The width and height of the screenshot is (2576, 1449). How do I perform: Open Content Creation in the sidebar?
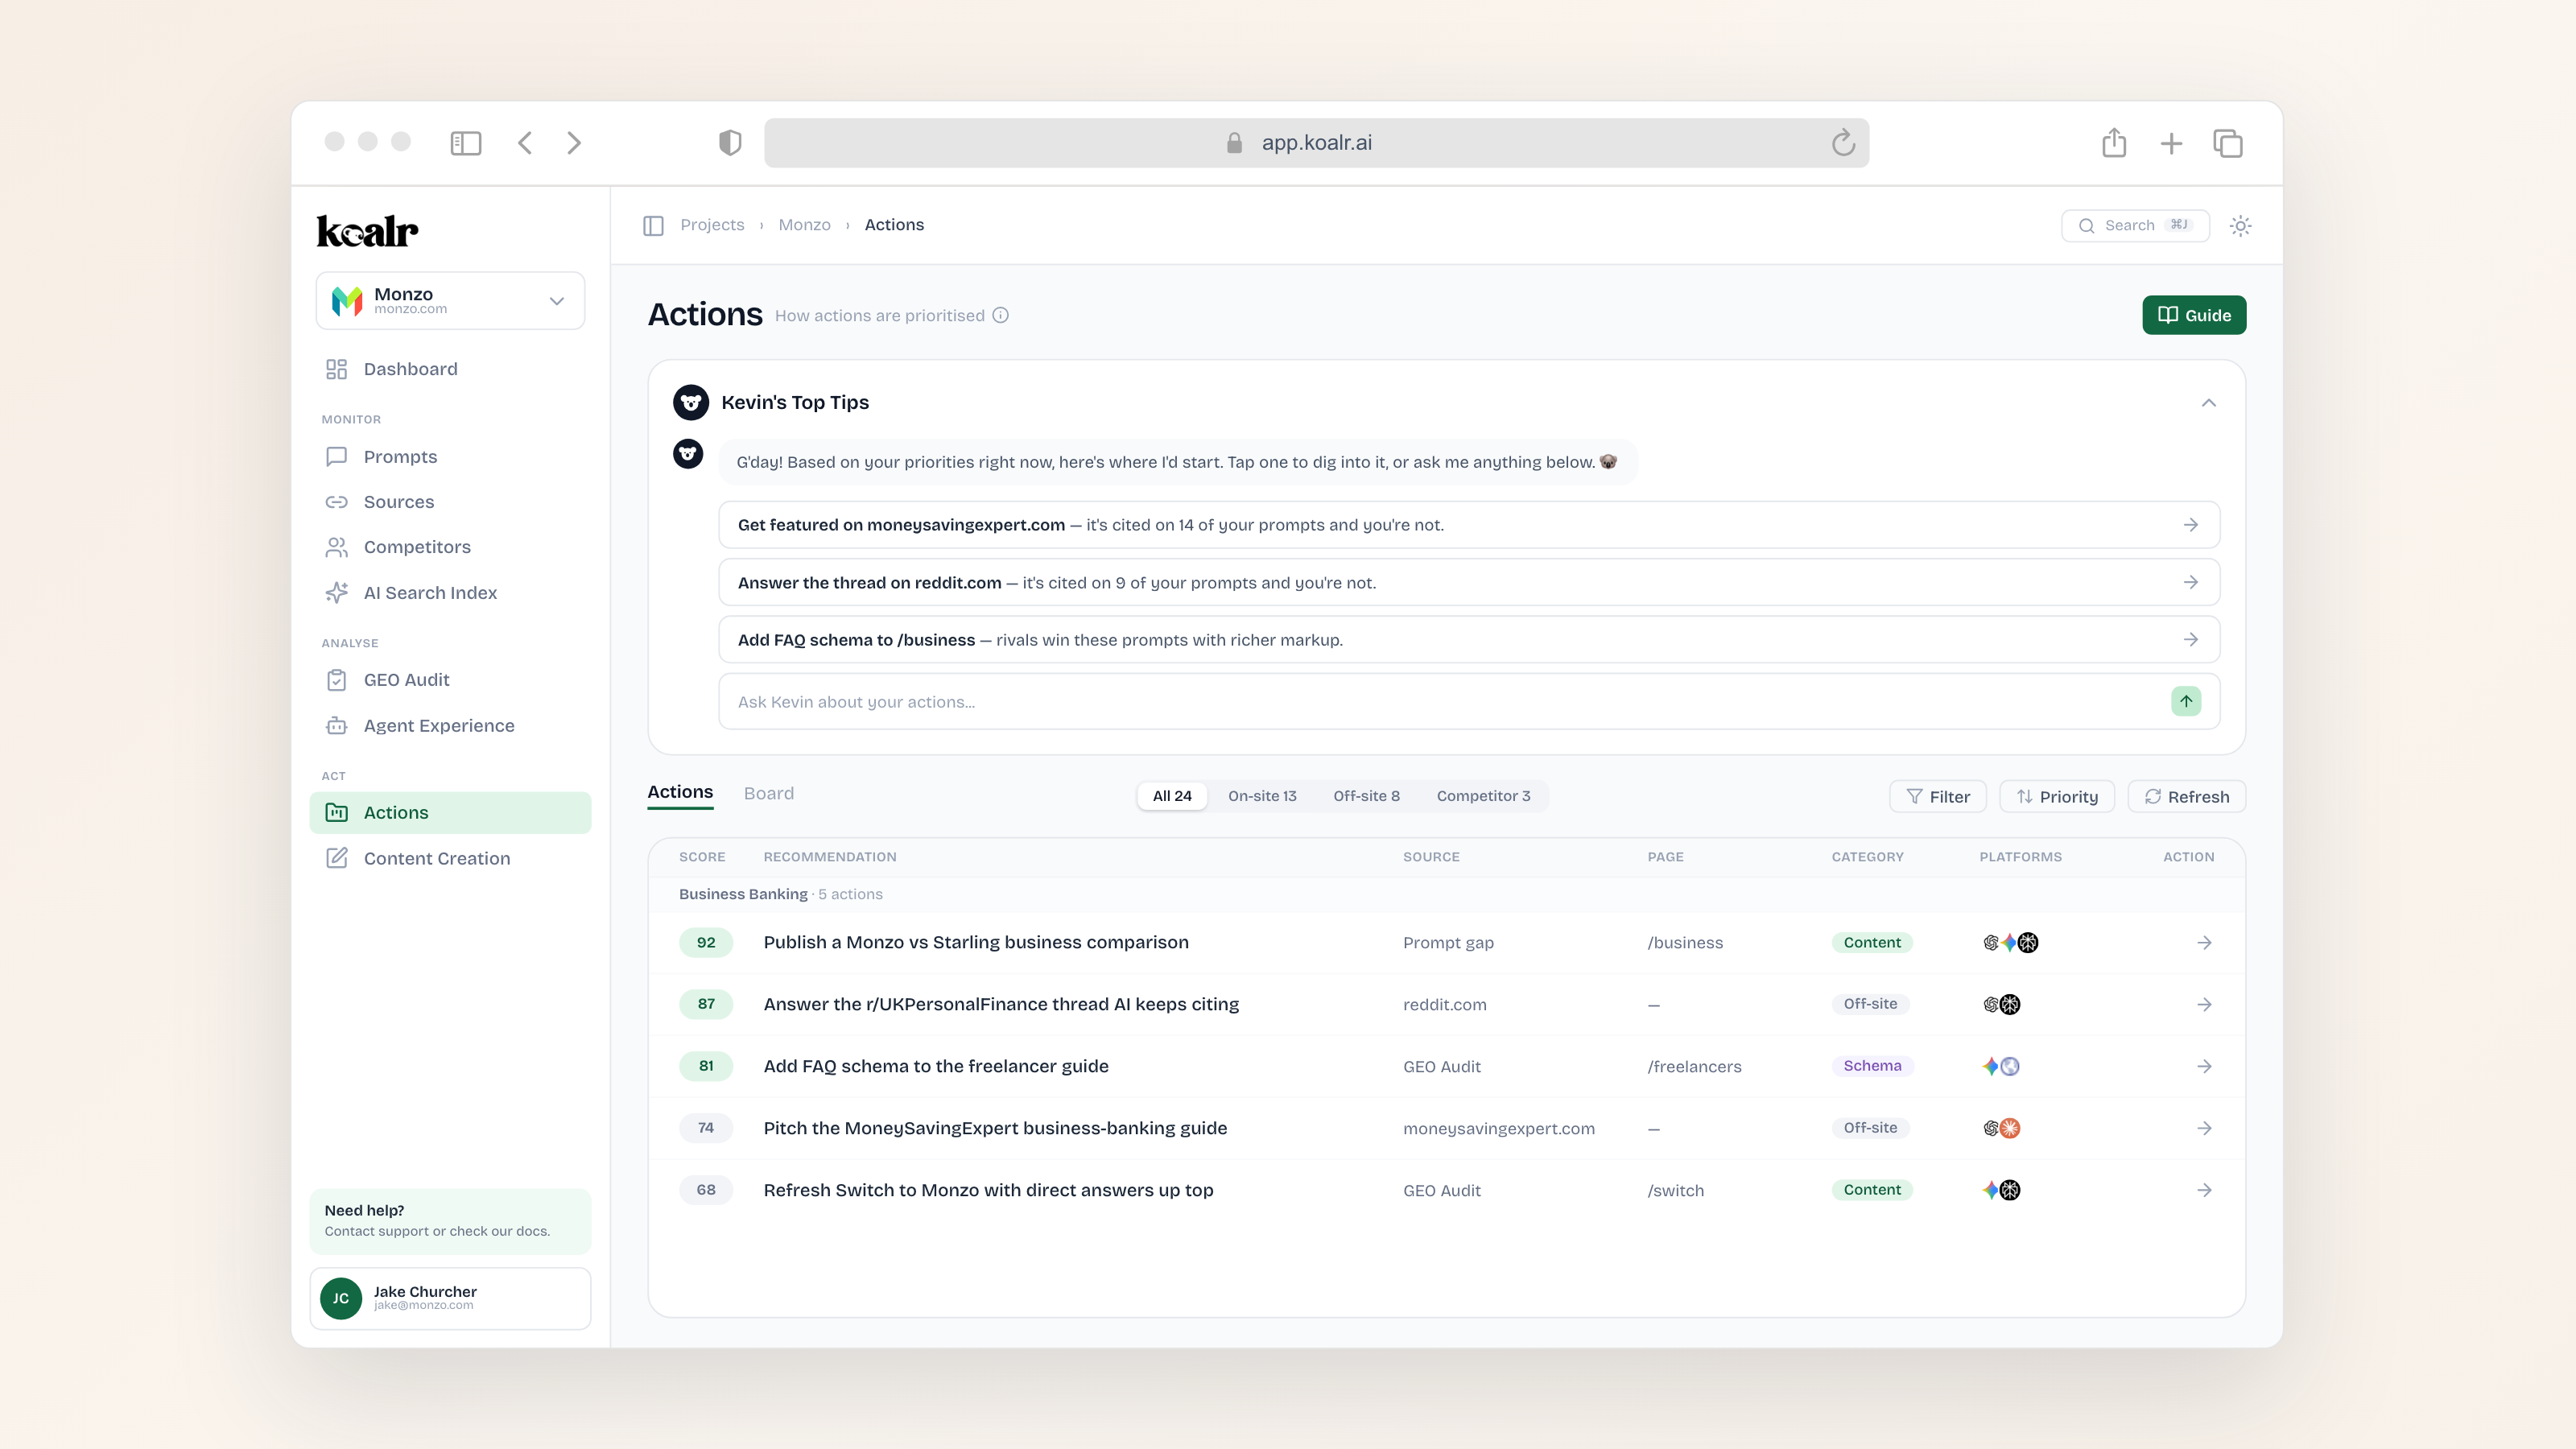pos(450,859)
